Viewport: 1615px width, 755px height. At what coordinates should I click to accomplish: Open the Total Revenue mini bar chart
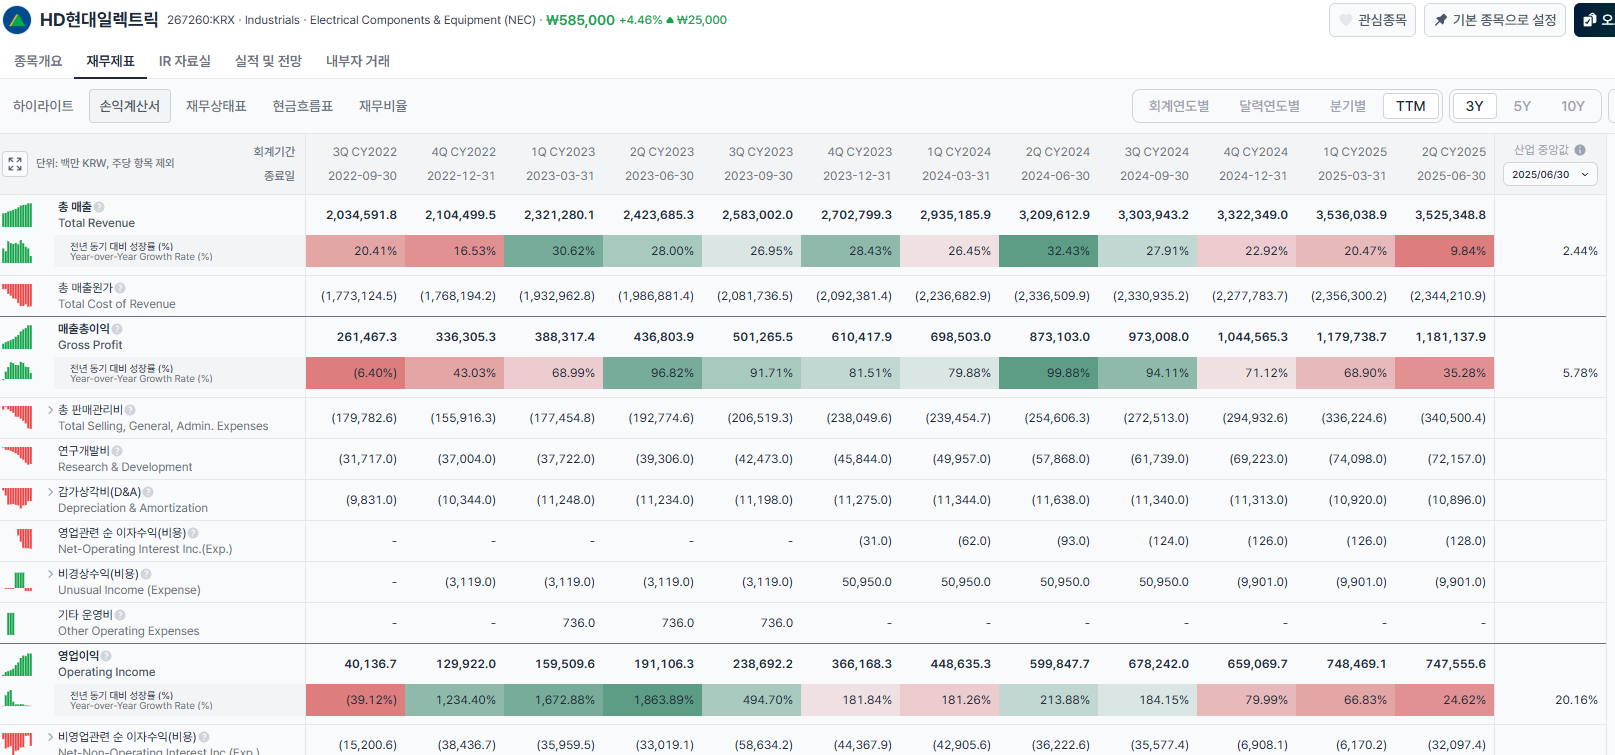tap(17, 215)
